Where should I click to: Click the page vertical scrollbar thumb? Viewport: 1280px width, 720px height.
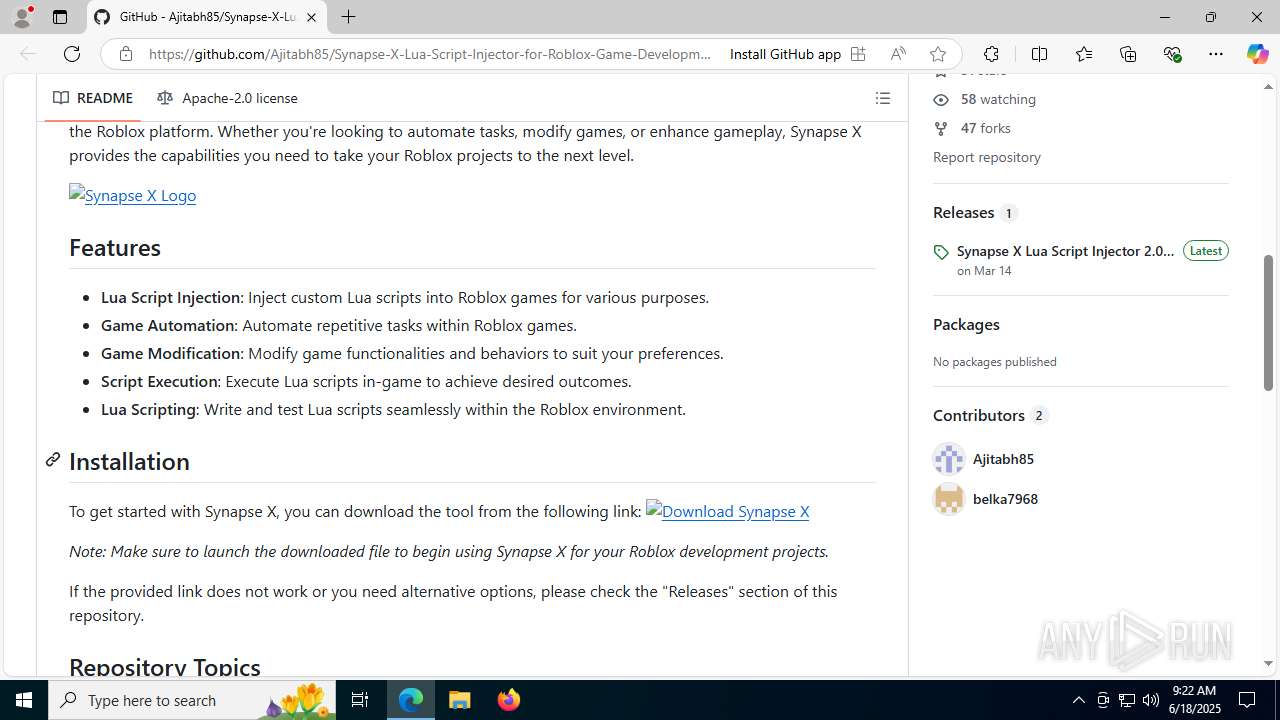point(1268,322)
